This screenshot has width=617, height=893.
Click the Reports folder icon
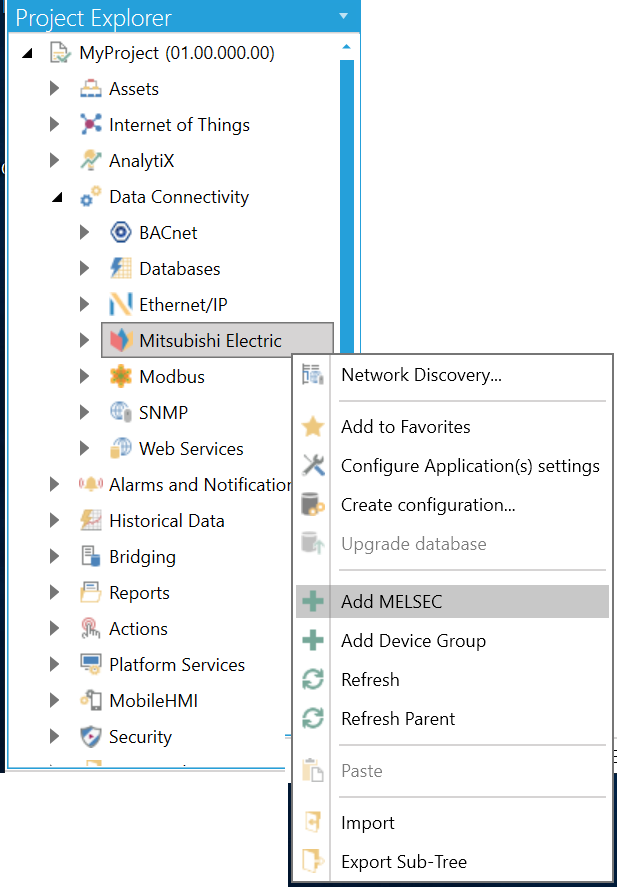pyautogui.click(x=91, y=592)
